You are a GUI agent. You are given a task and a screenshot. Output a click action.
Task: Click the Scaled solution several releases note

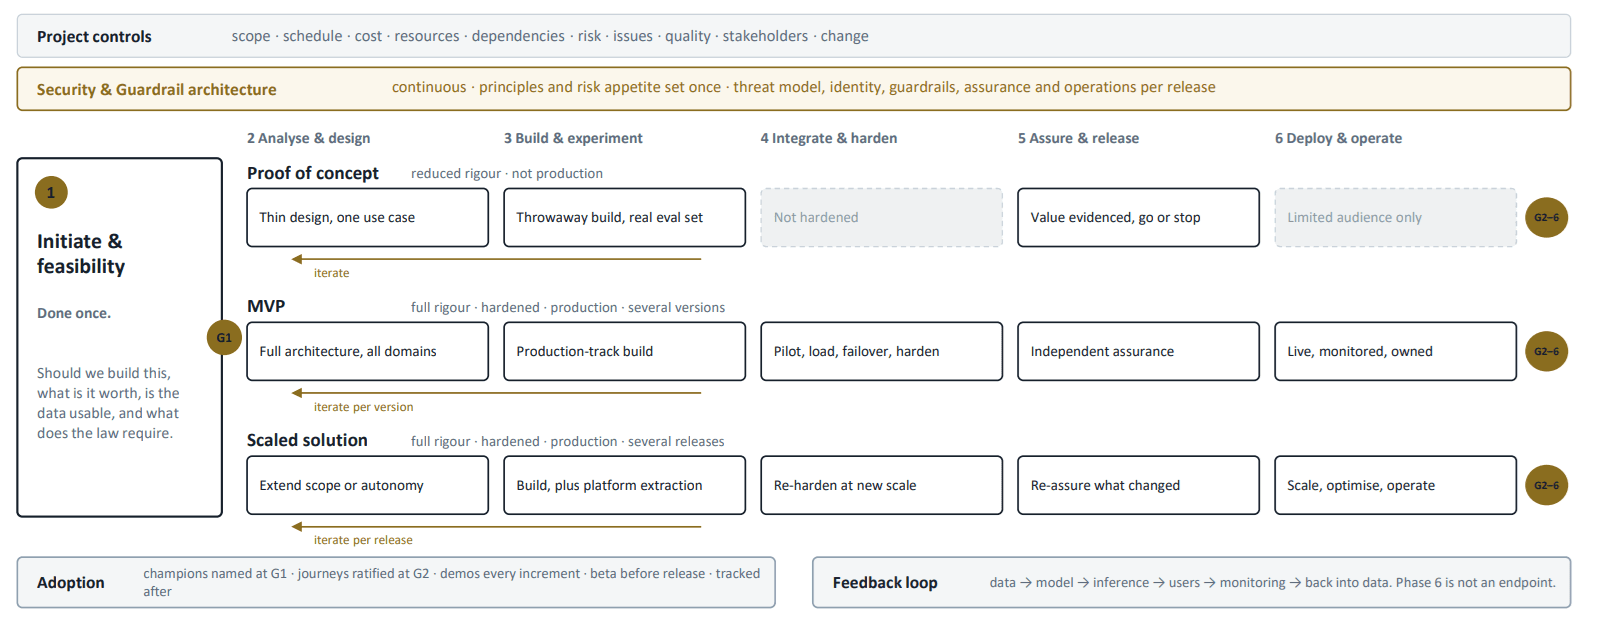click(568, 442)
